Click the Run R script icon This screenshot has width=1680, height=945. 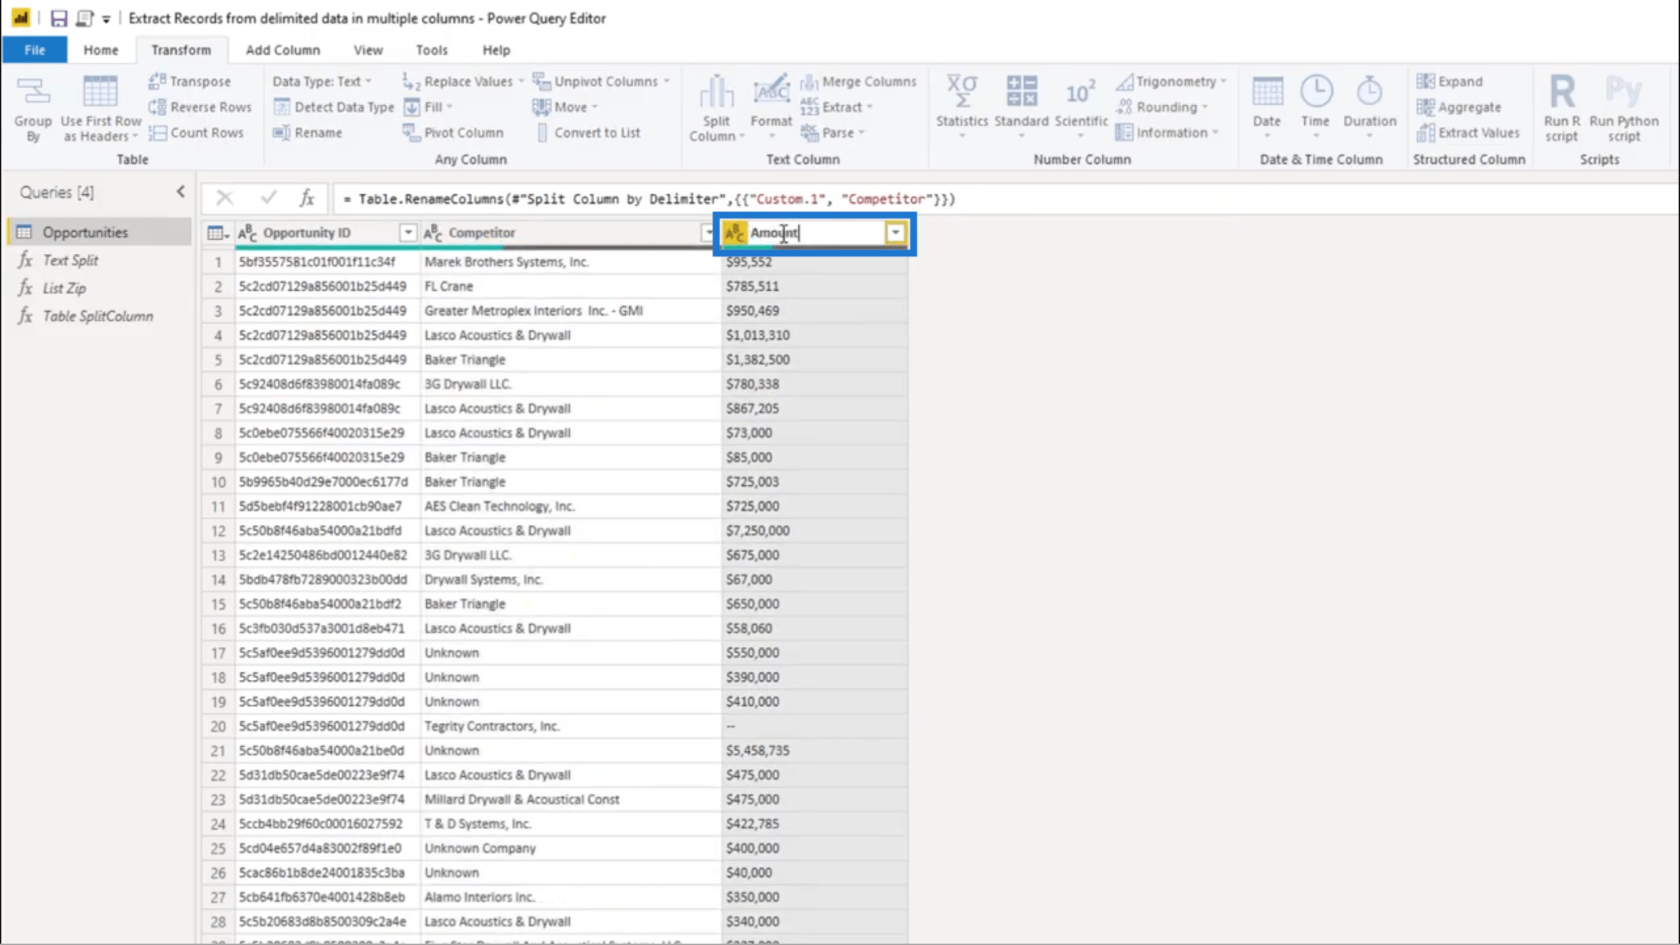[x=1562, y=108]
